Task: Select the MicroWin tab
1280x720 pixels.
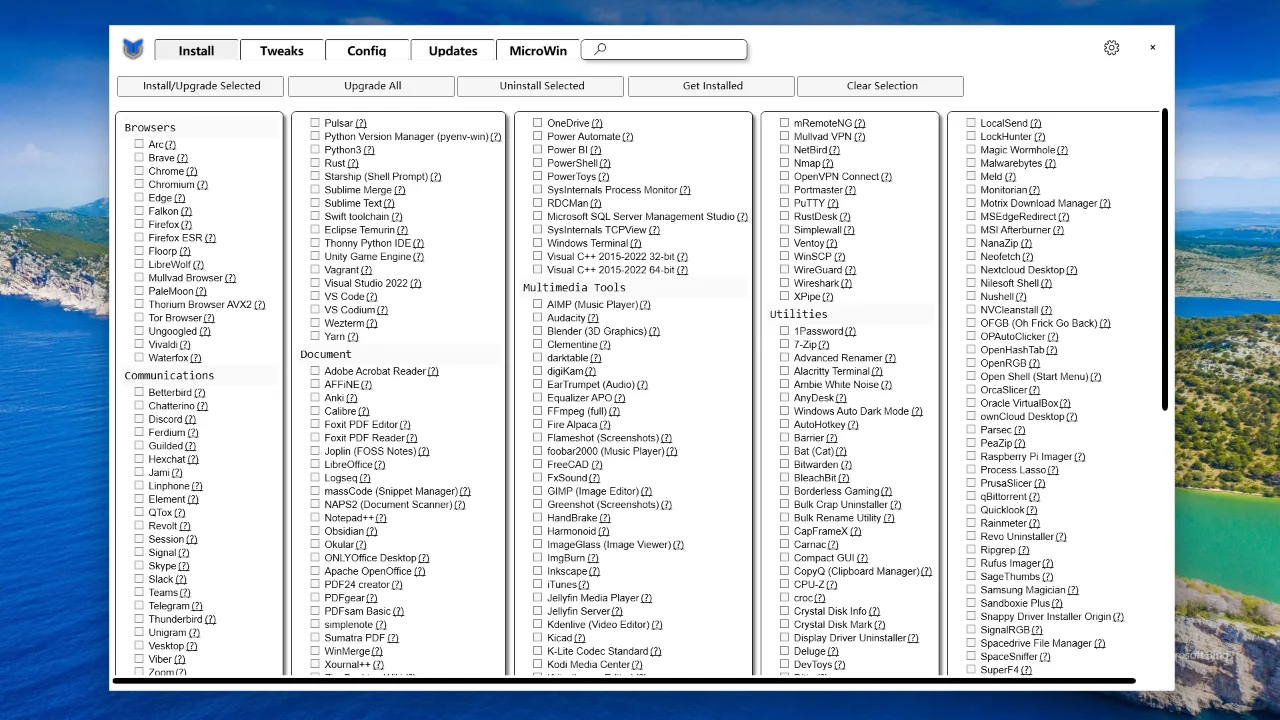Action: tap(538, 51)
